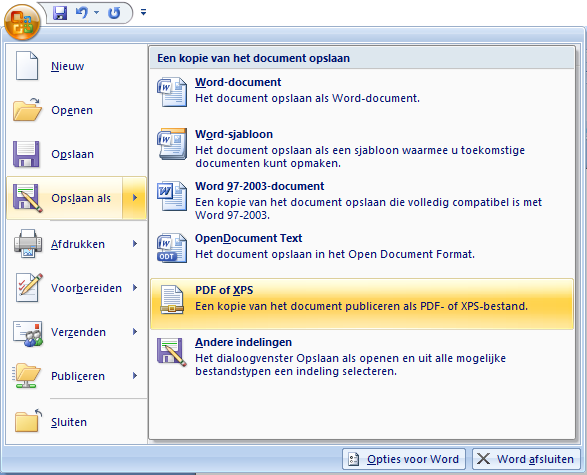Choose Voorbereiden from the Office menu
Screen dimensions: 587x475
86,288
